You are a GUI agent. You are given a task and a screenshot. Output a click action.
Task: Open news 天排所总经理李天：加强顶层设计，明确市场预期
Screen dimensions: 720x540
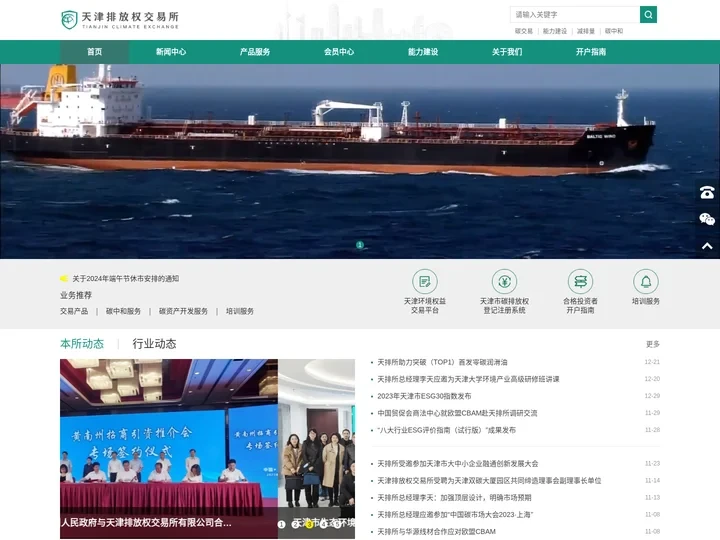click(454, 498)
